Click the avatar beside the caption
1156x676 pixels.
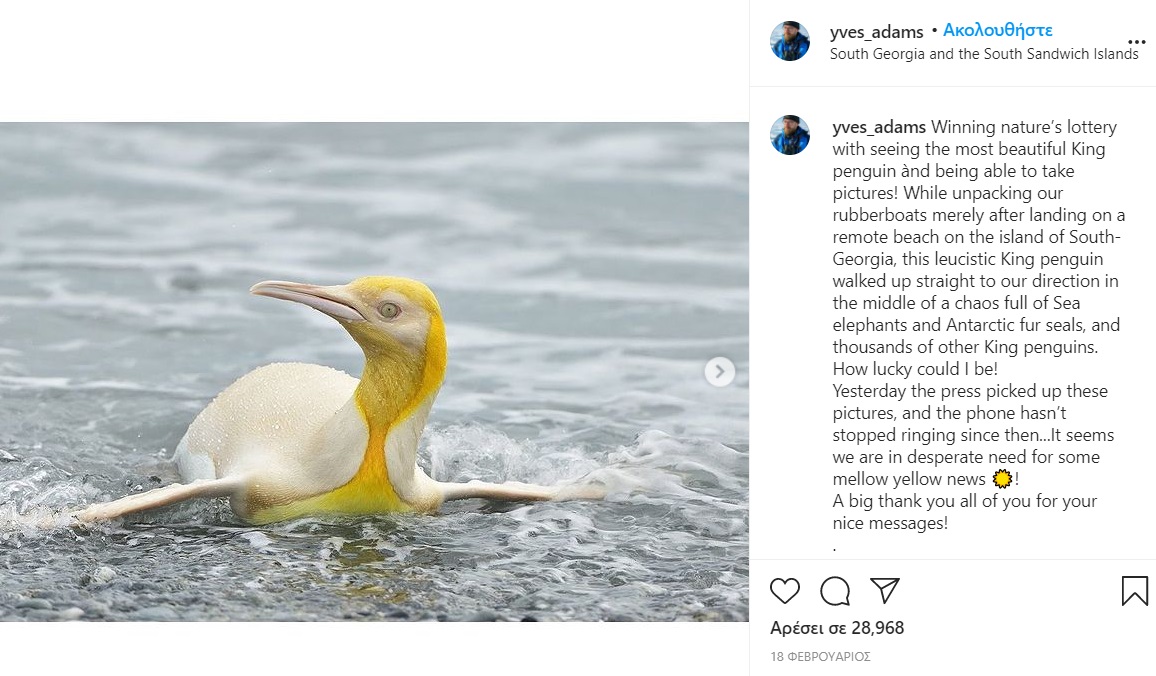point(790,135)
